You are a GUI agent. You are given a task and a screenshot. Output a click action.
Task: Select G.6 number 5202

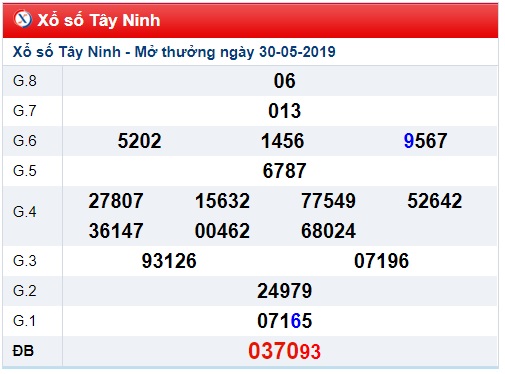coord(139,141)
